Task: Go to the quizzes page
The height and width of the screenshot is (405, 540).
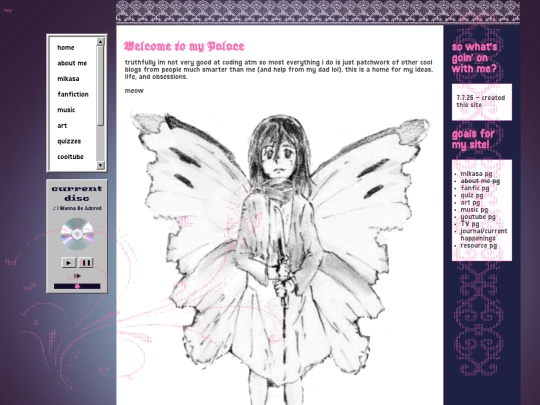Action: pos(69,141)
